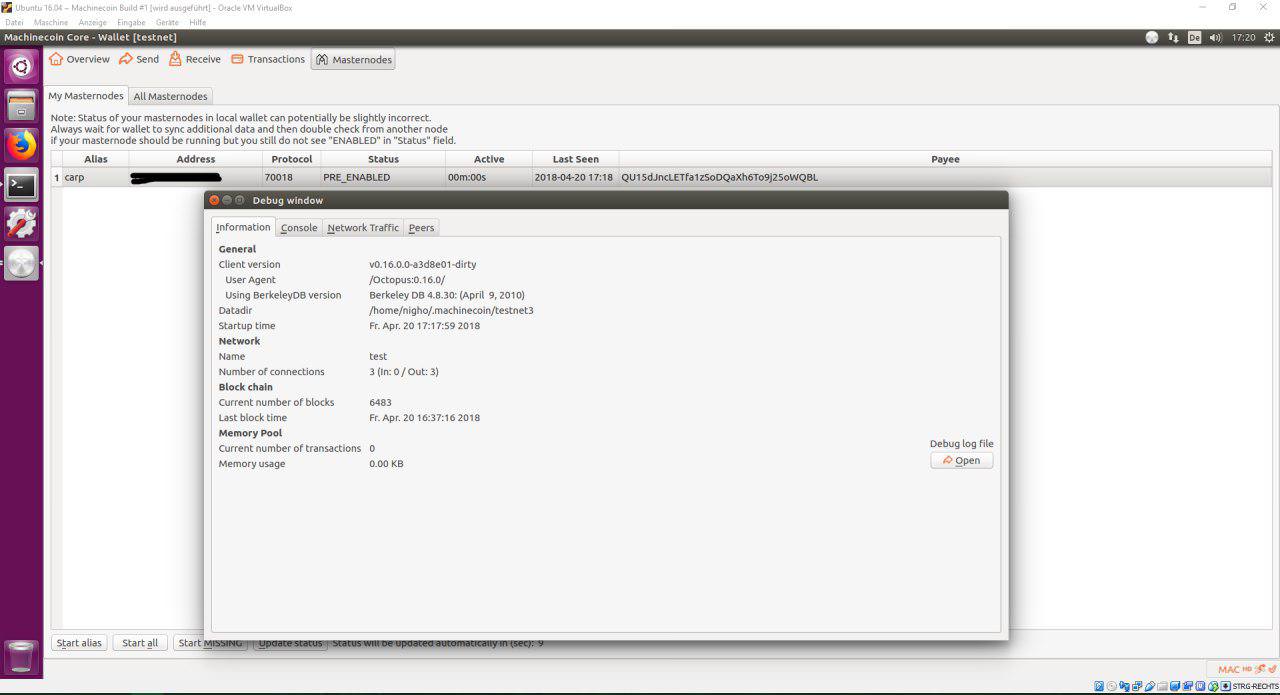Viewport: 1280px width, 695px height.
Task: Select the carp masternode row
Action: [x=661, y=177]
